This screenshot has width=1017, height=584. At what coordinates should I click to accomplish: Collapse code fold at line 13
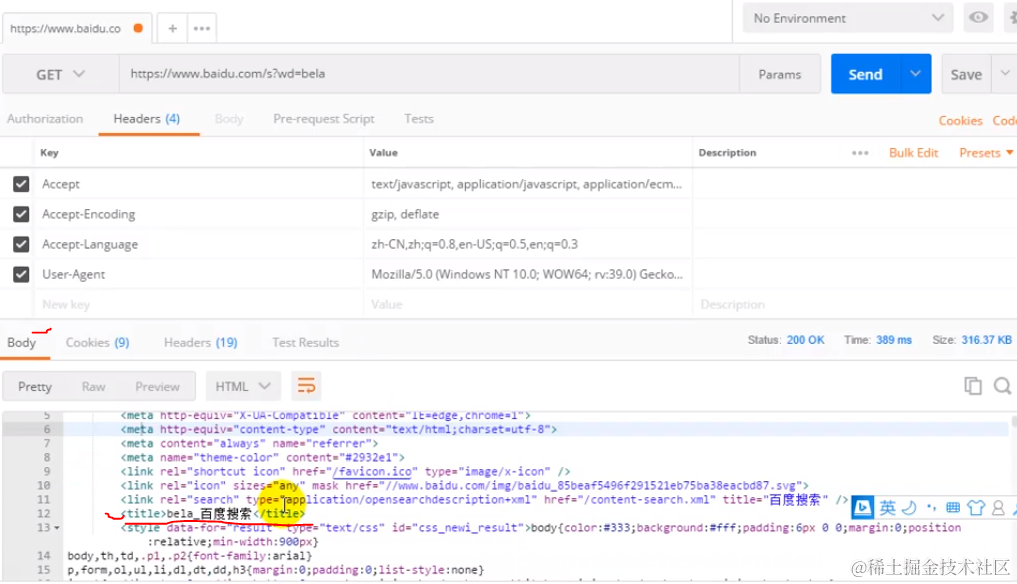[57, 528]
